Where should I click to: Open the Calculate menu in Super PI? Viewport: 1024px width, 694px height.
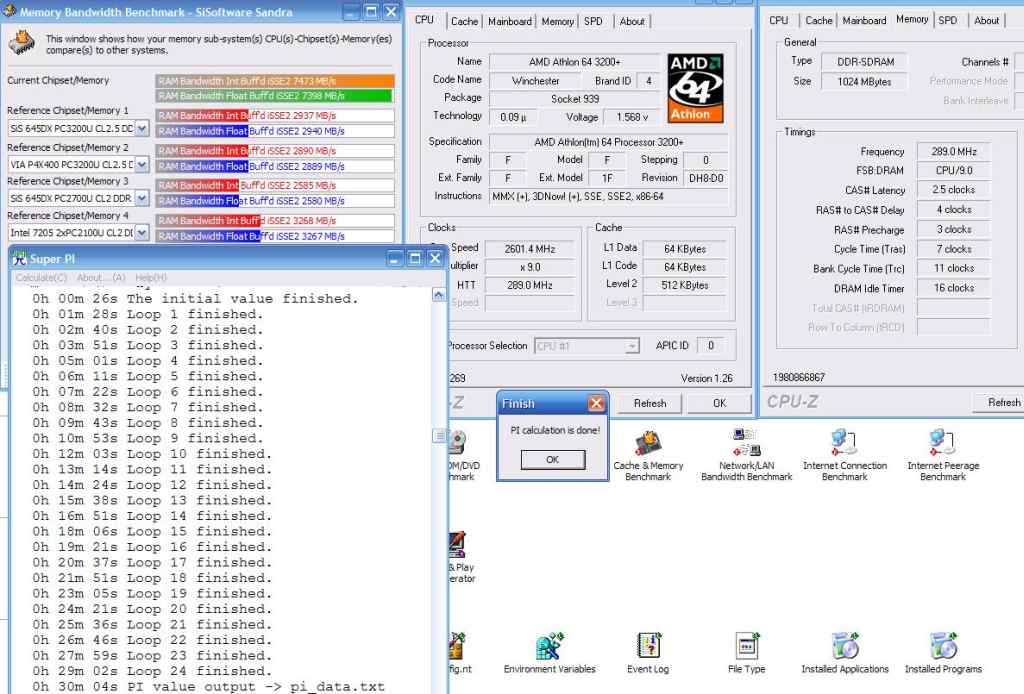[41, 277]
